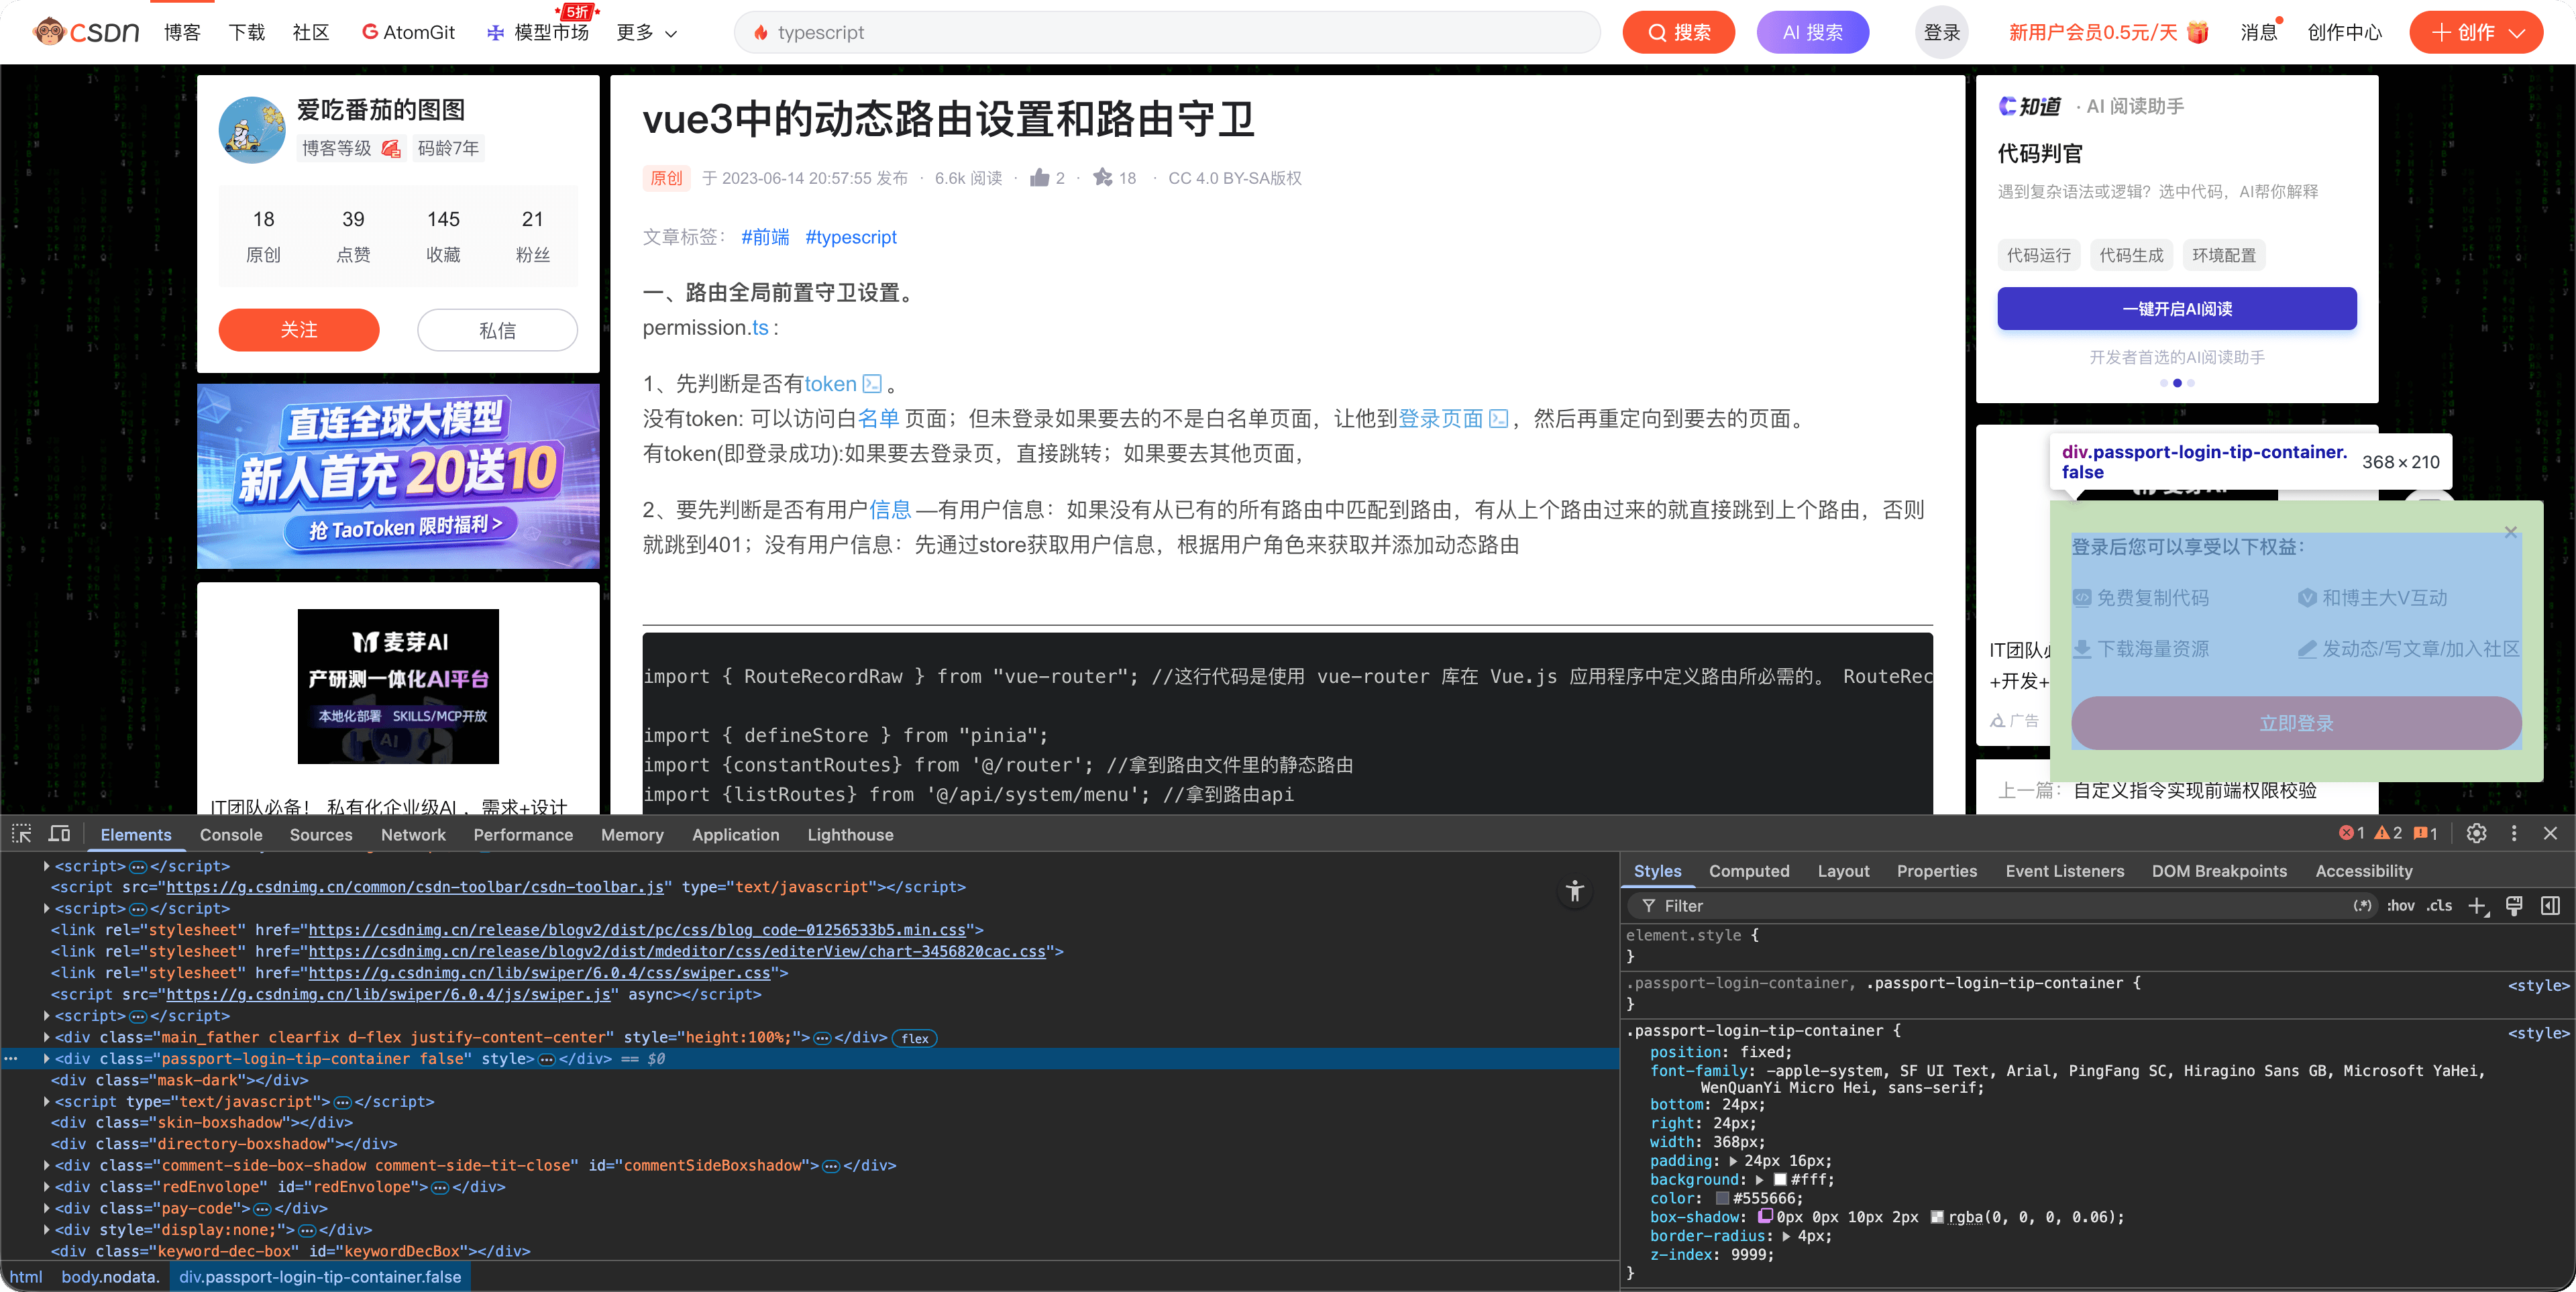2576x1292 pixels.
Task: Click the orange 搜索 button
Action: point(1679,33)
